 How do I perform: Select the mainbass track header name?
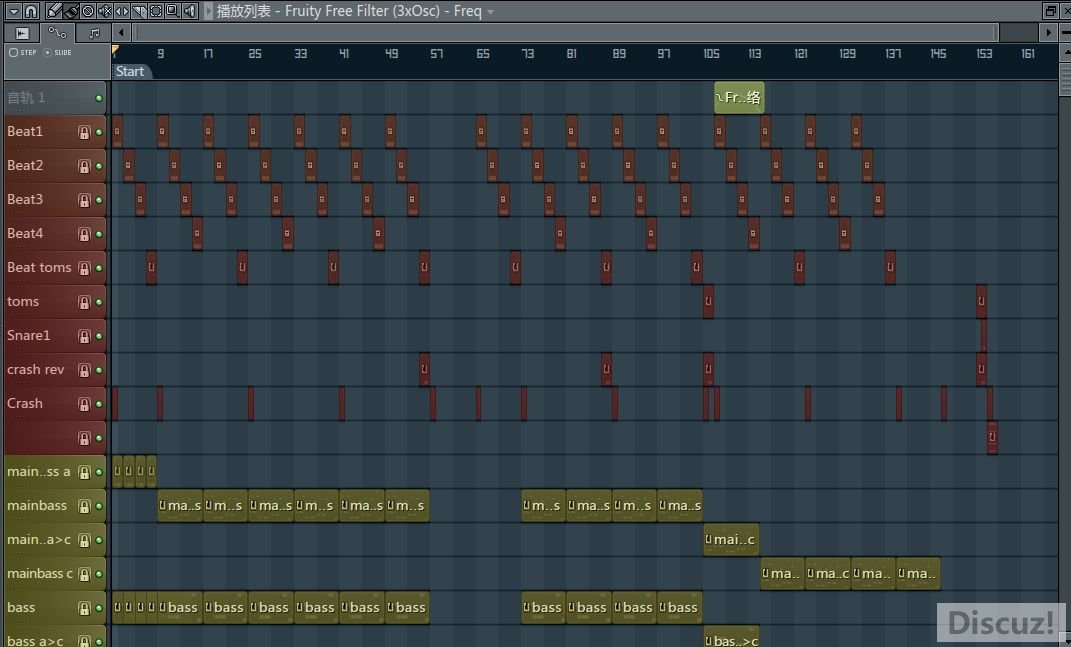click(37, 506)
